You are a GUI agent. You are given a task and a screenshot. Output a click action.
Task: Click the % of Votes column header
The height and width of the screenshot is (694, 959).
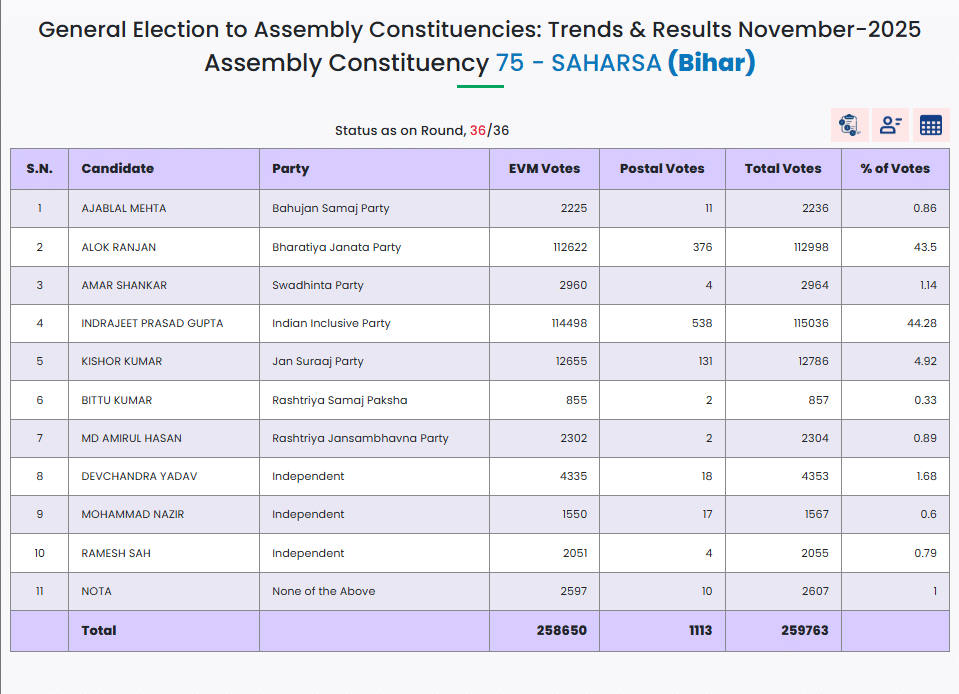[895, 169]
